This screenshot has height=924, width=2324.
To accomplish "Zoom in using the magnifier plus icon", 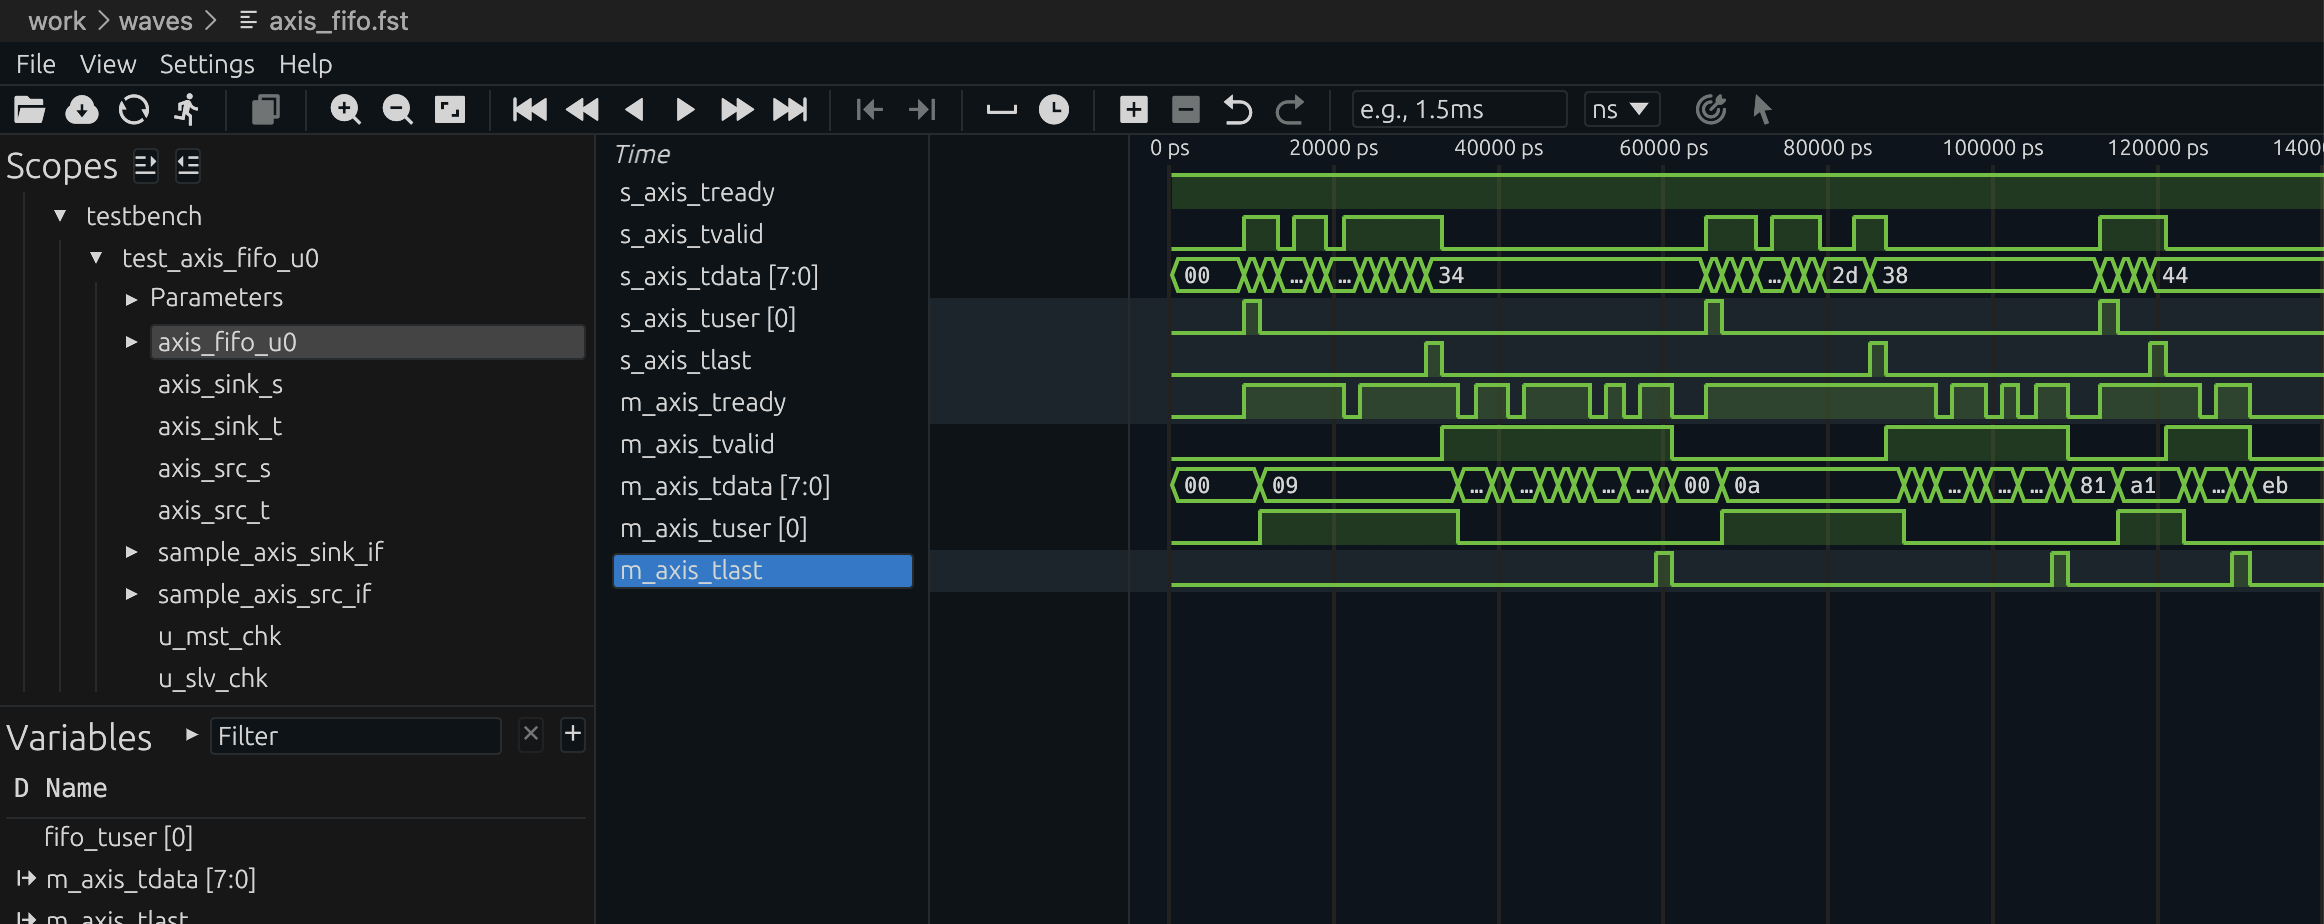I will point(345,109).
